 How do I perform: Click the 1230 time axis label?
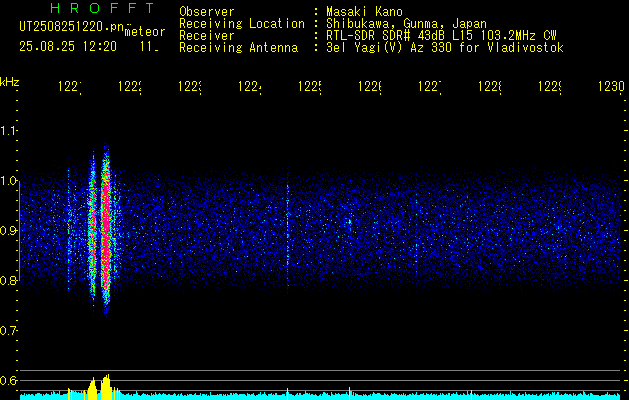coord(611,87)
